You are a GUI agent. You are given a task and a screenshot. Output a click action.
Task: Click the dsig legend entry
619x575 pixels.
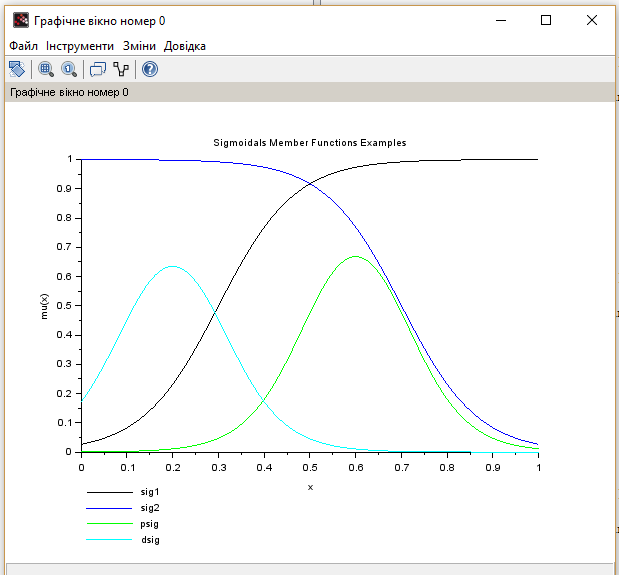[150, 539]
